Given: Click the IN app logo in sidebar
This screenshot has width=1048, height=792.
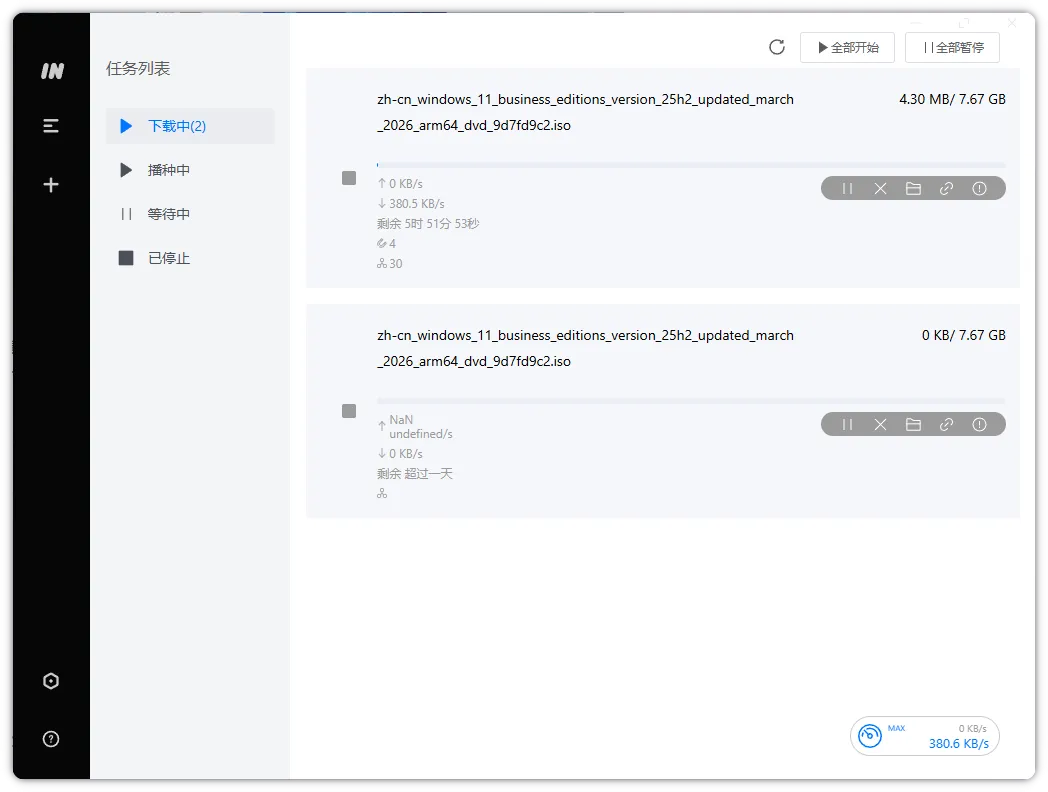Looking at the screenshot, I should [x=52, y=71].
